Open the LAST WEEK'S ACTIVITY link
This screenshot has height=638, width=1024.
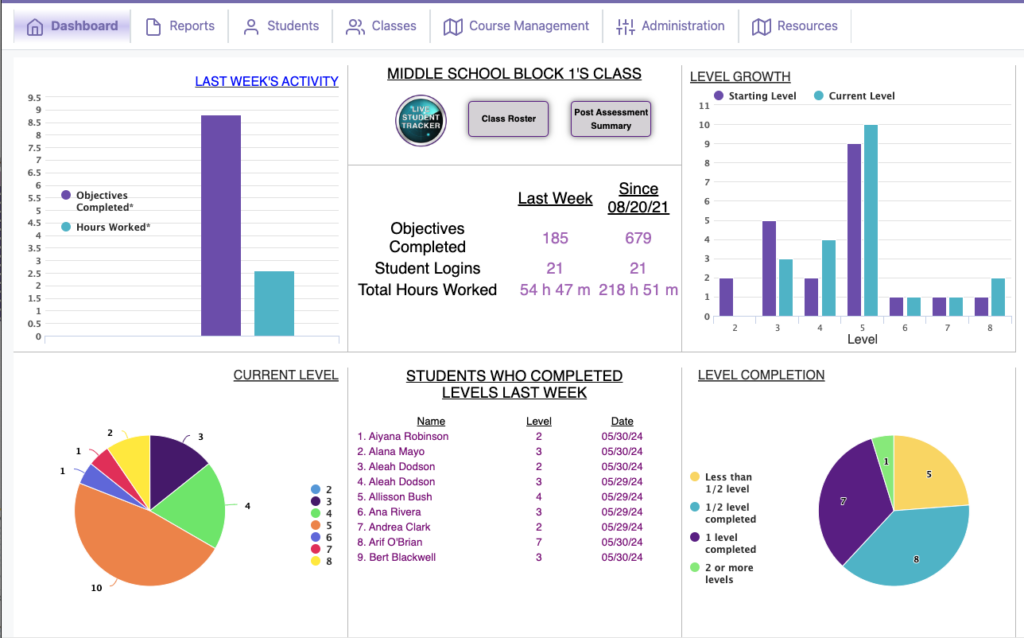tap(267, 80)
